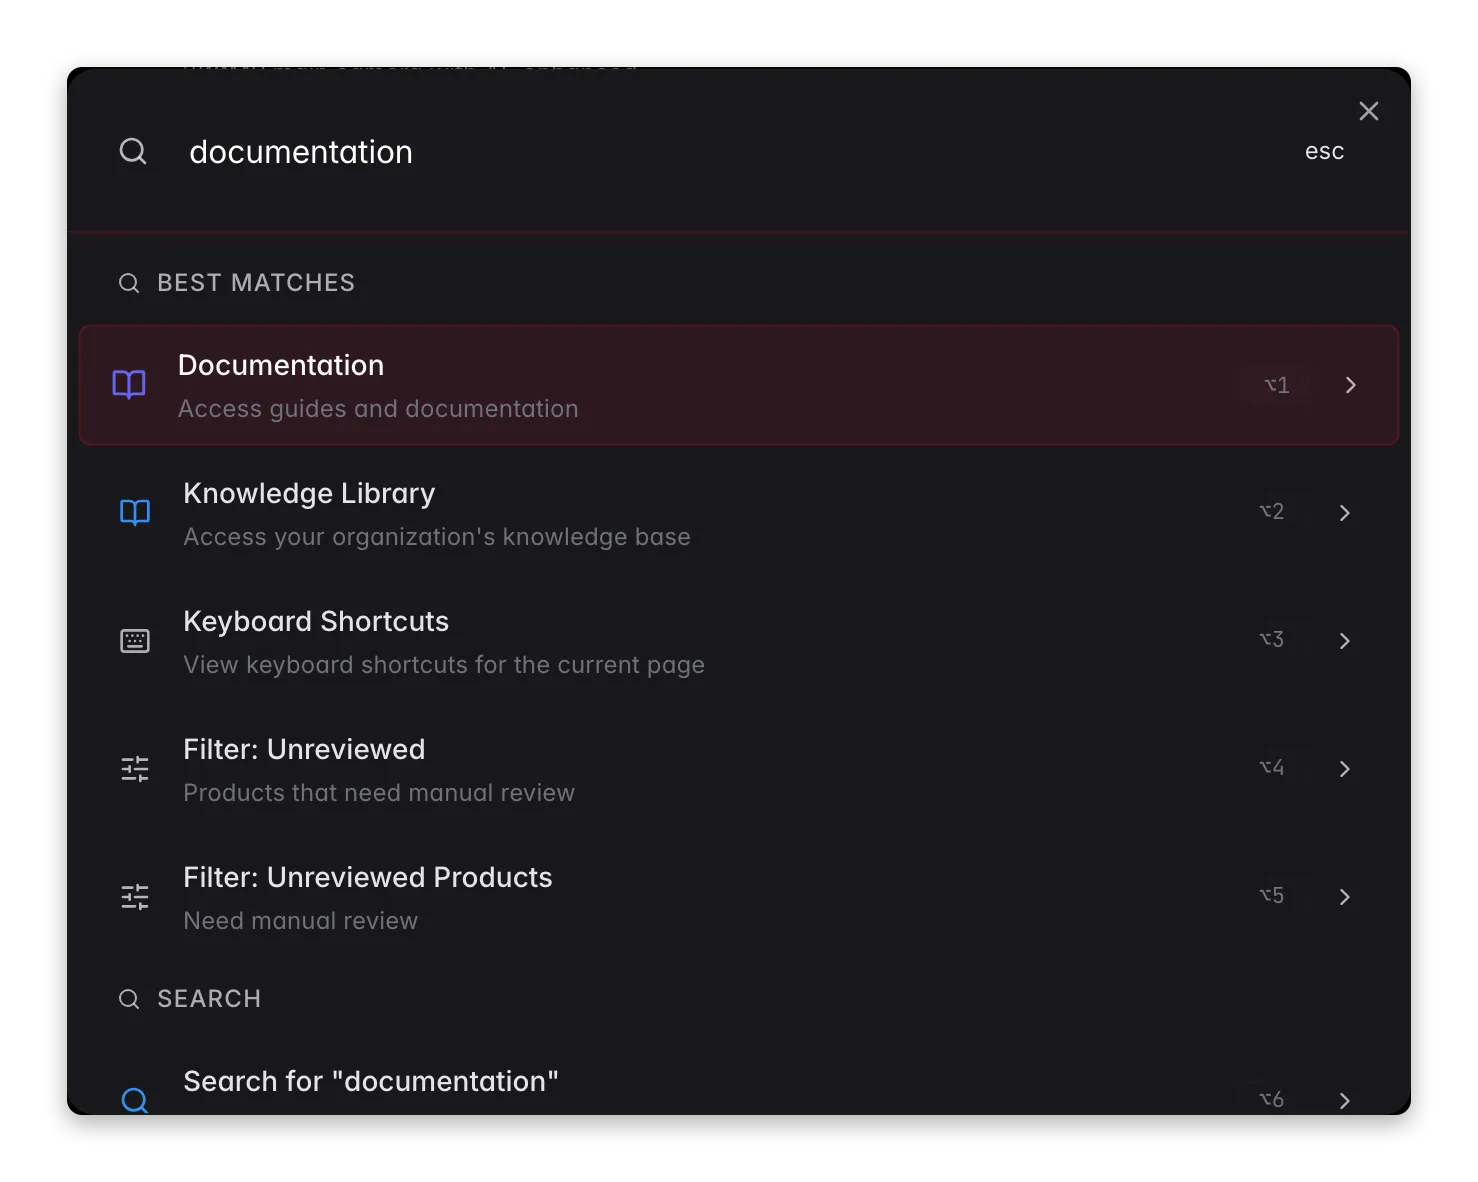Select the Filter: Unreviewed Products entry
Screen dimensions: 1478x1182
[739, 897]
